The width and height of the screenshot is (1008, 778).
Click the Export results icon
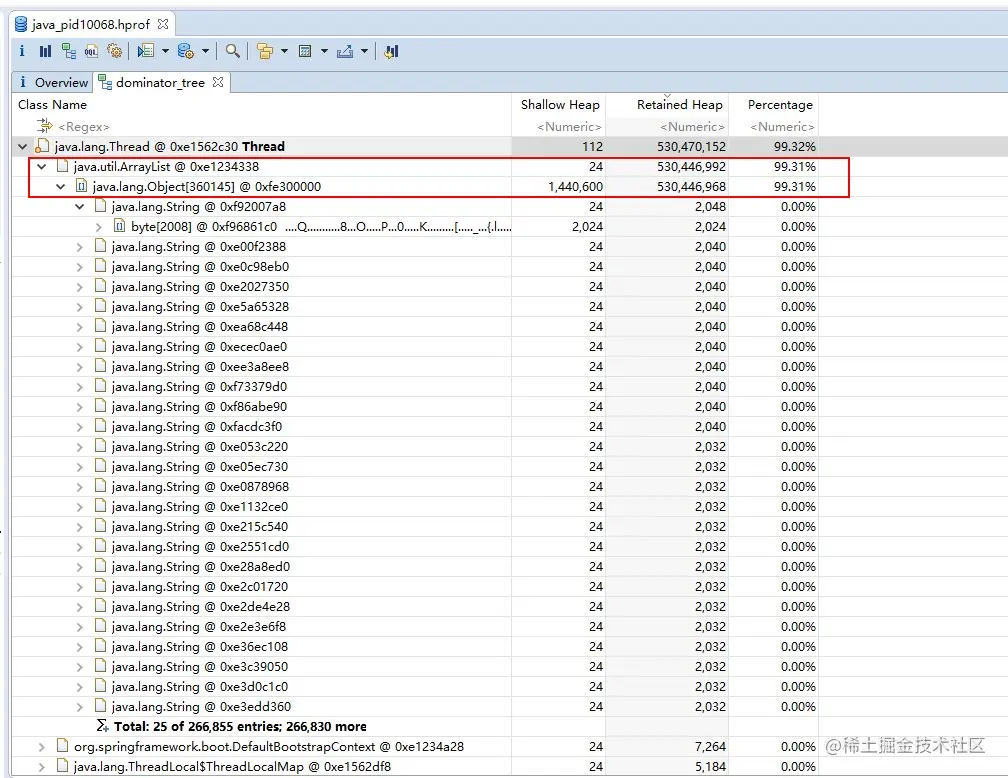(x=345, y=51)
